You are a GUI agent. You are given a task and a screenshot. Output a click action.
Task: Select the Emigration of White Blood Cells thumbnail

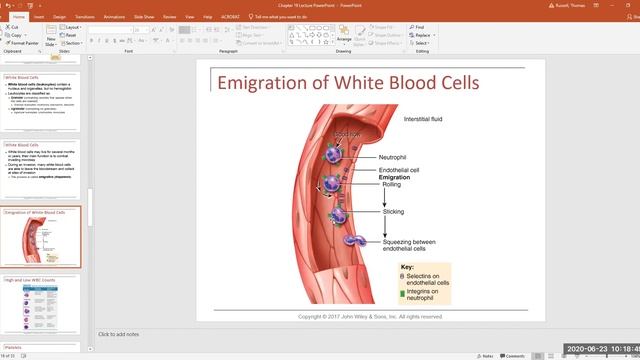click(x=40, y=237)
